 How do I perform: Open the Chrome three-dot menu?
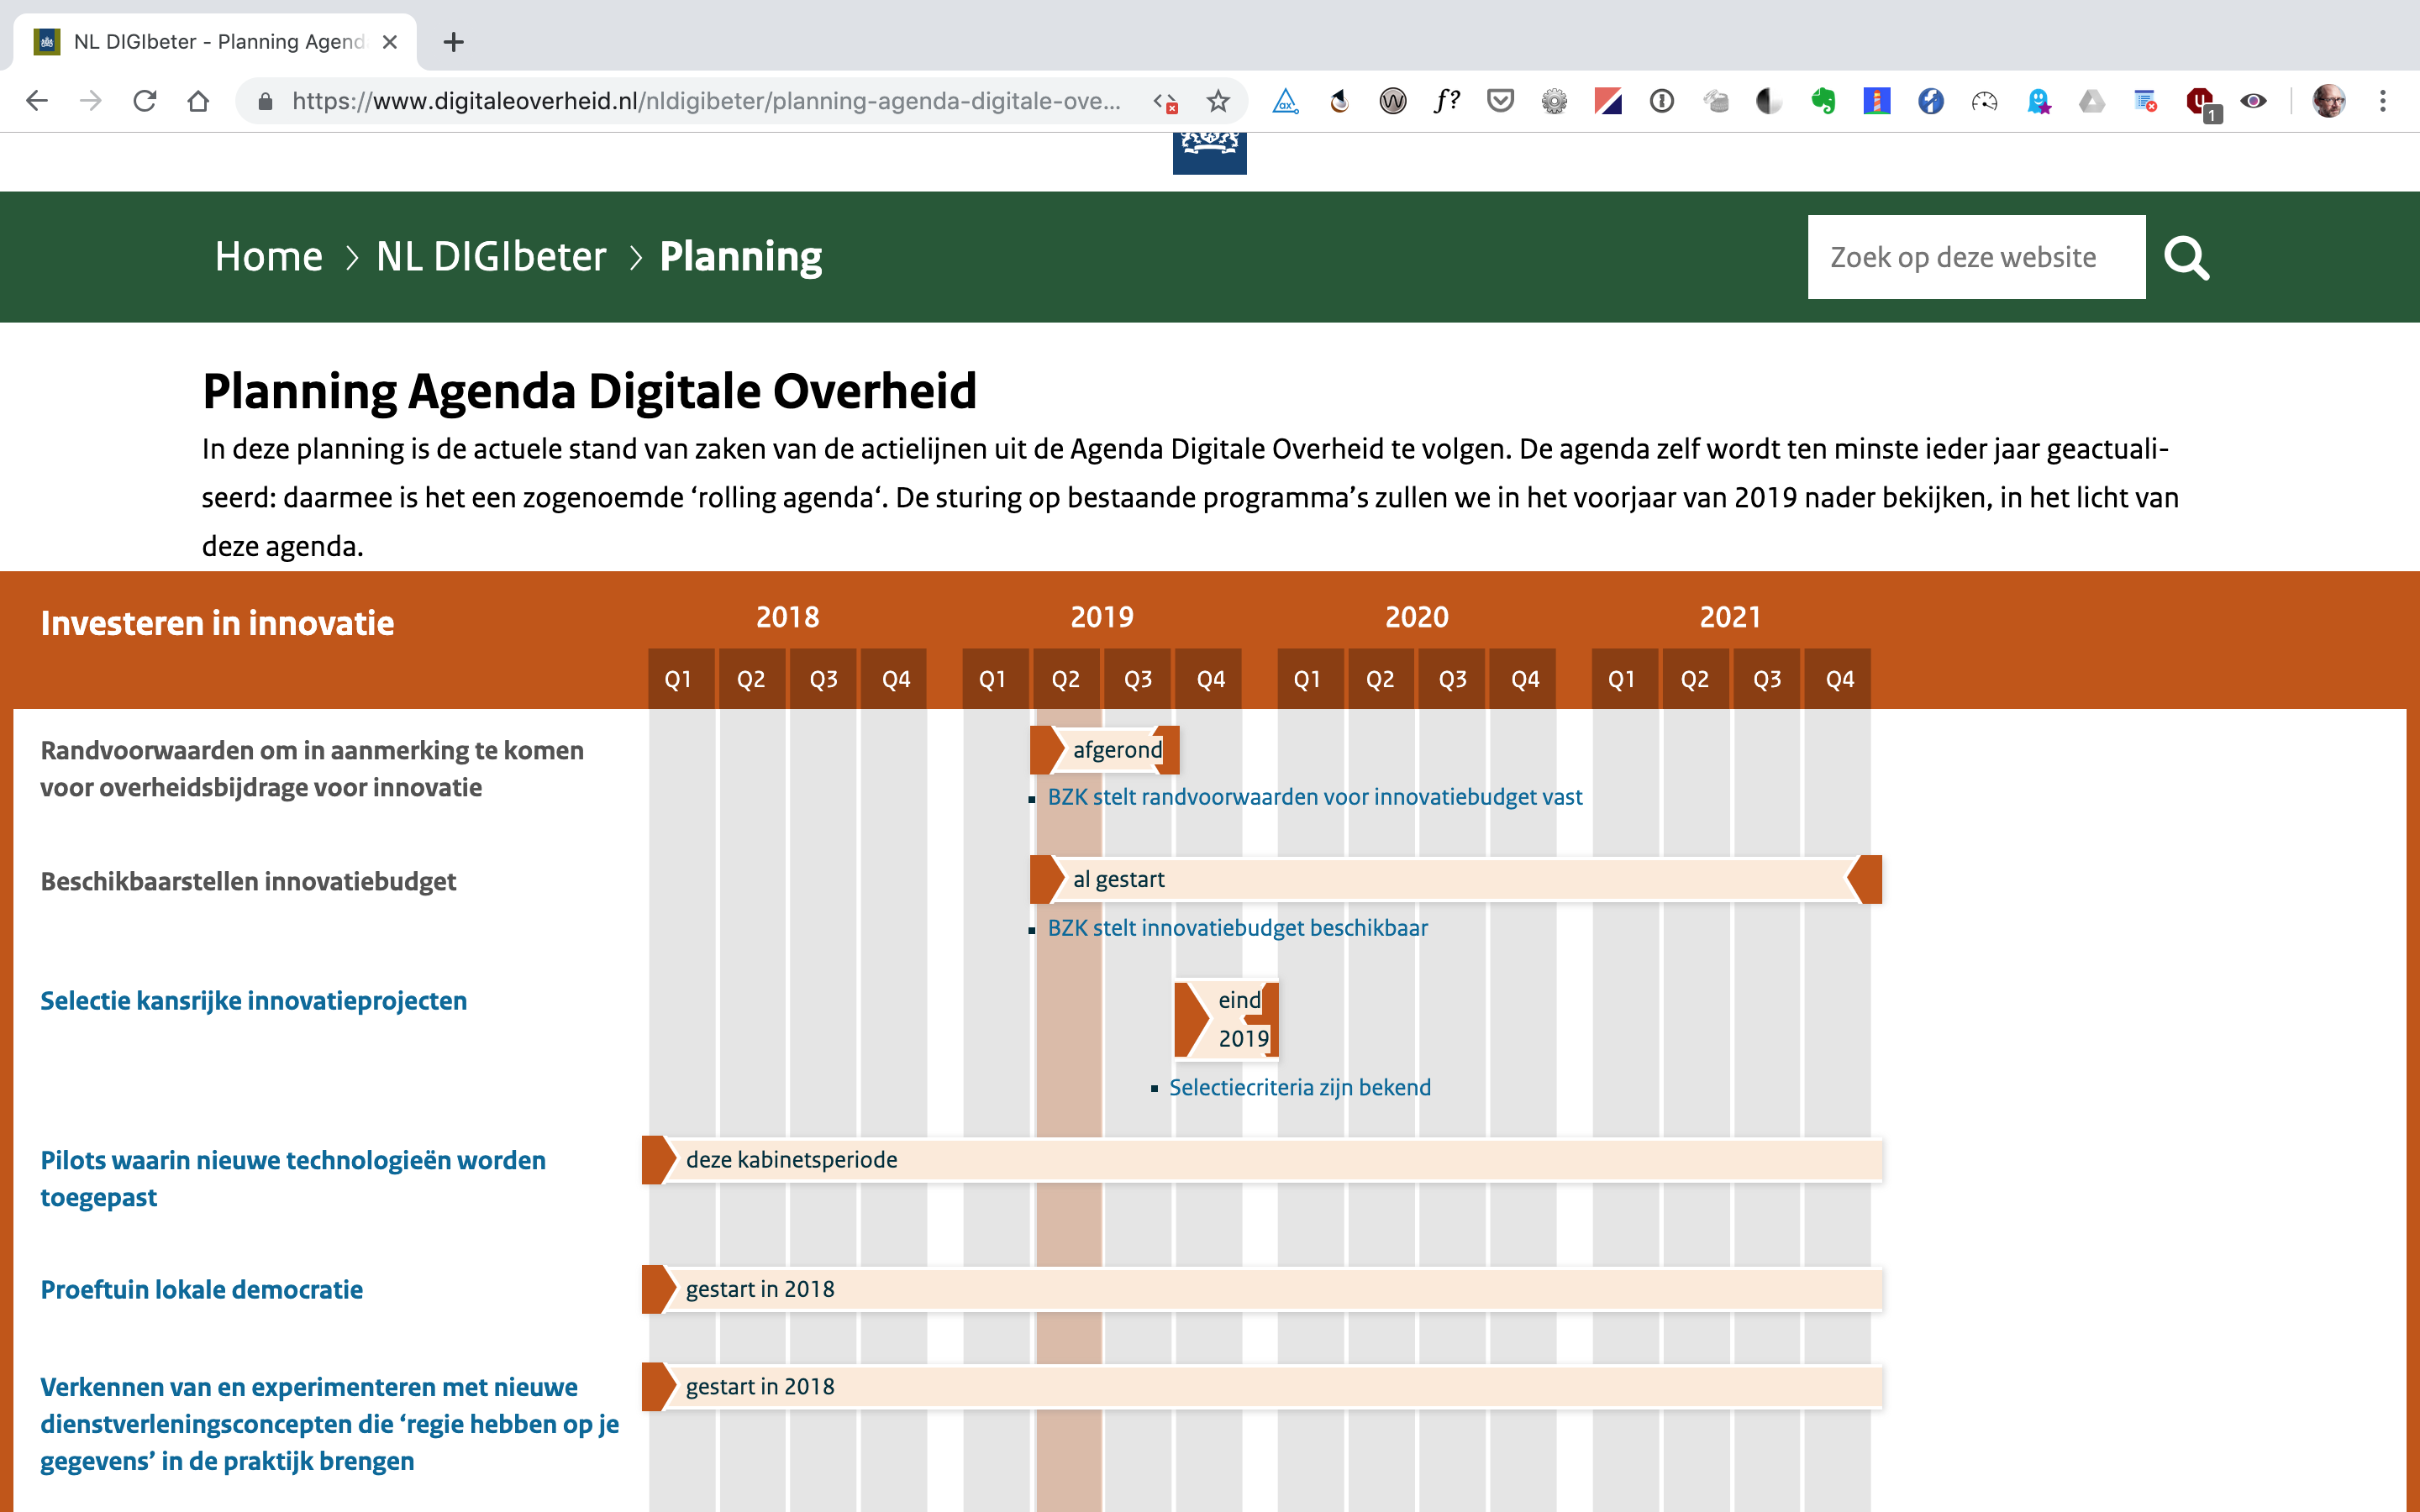[x=2383, y=101]
